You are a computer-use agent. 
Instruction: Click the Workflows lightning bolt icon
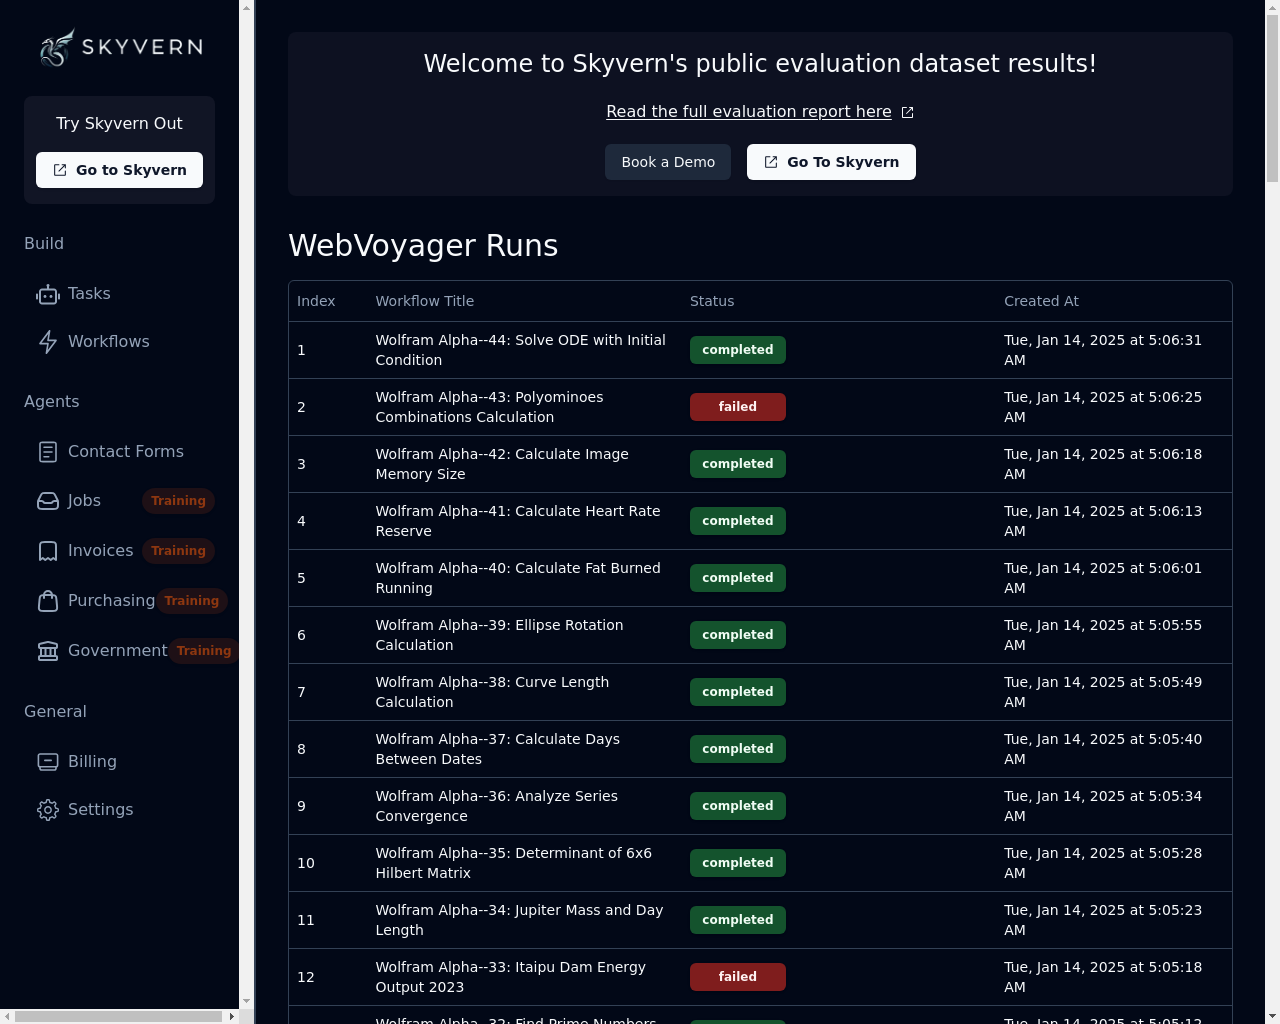coord(48,342)
